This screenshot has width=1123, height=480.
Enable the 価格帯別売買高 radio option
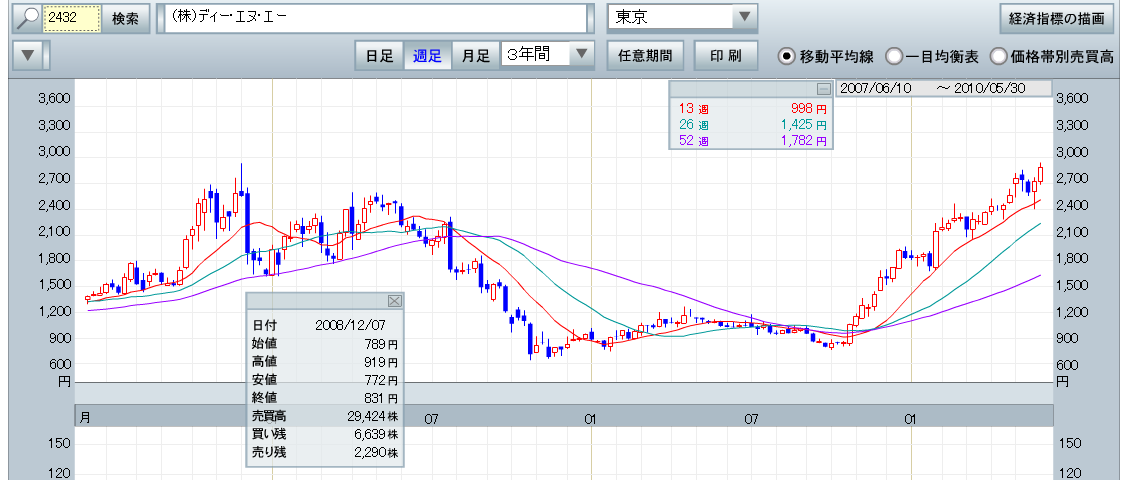pos(998,56)
